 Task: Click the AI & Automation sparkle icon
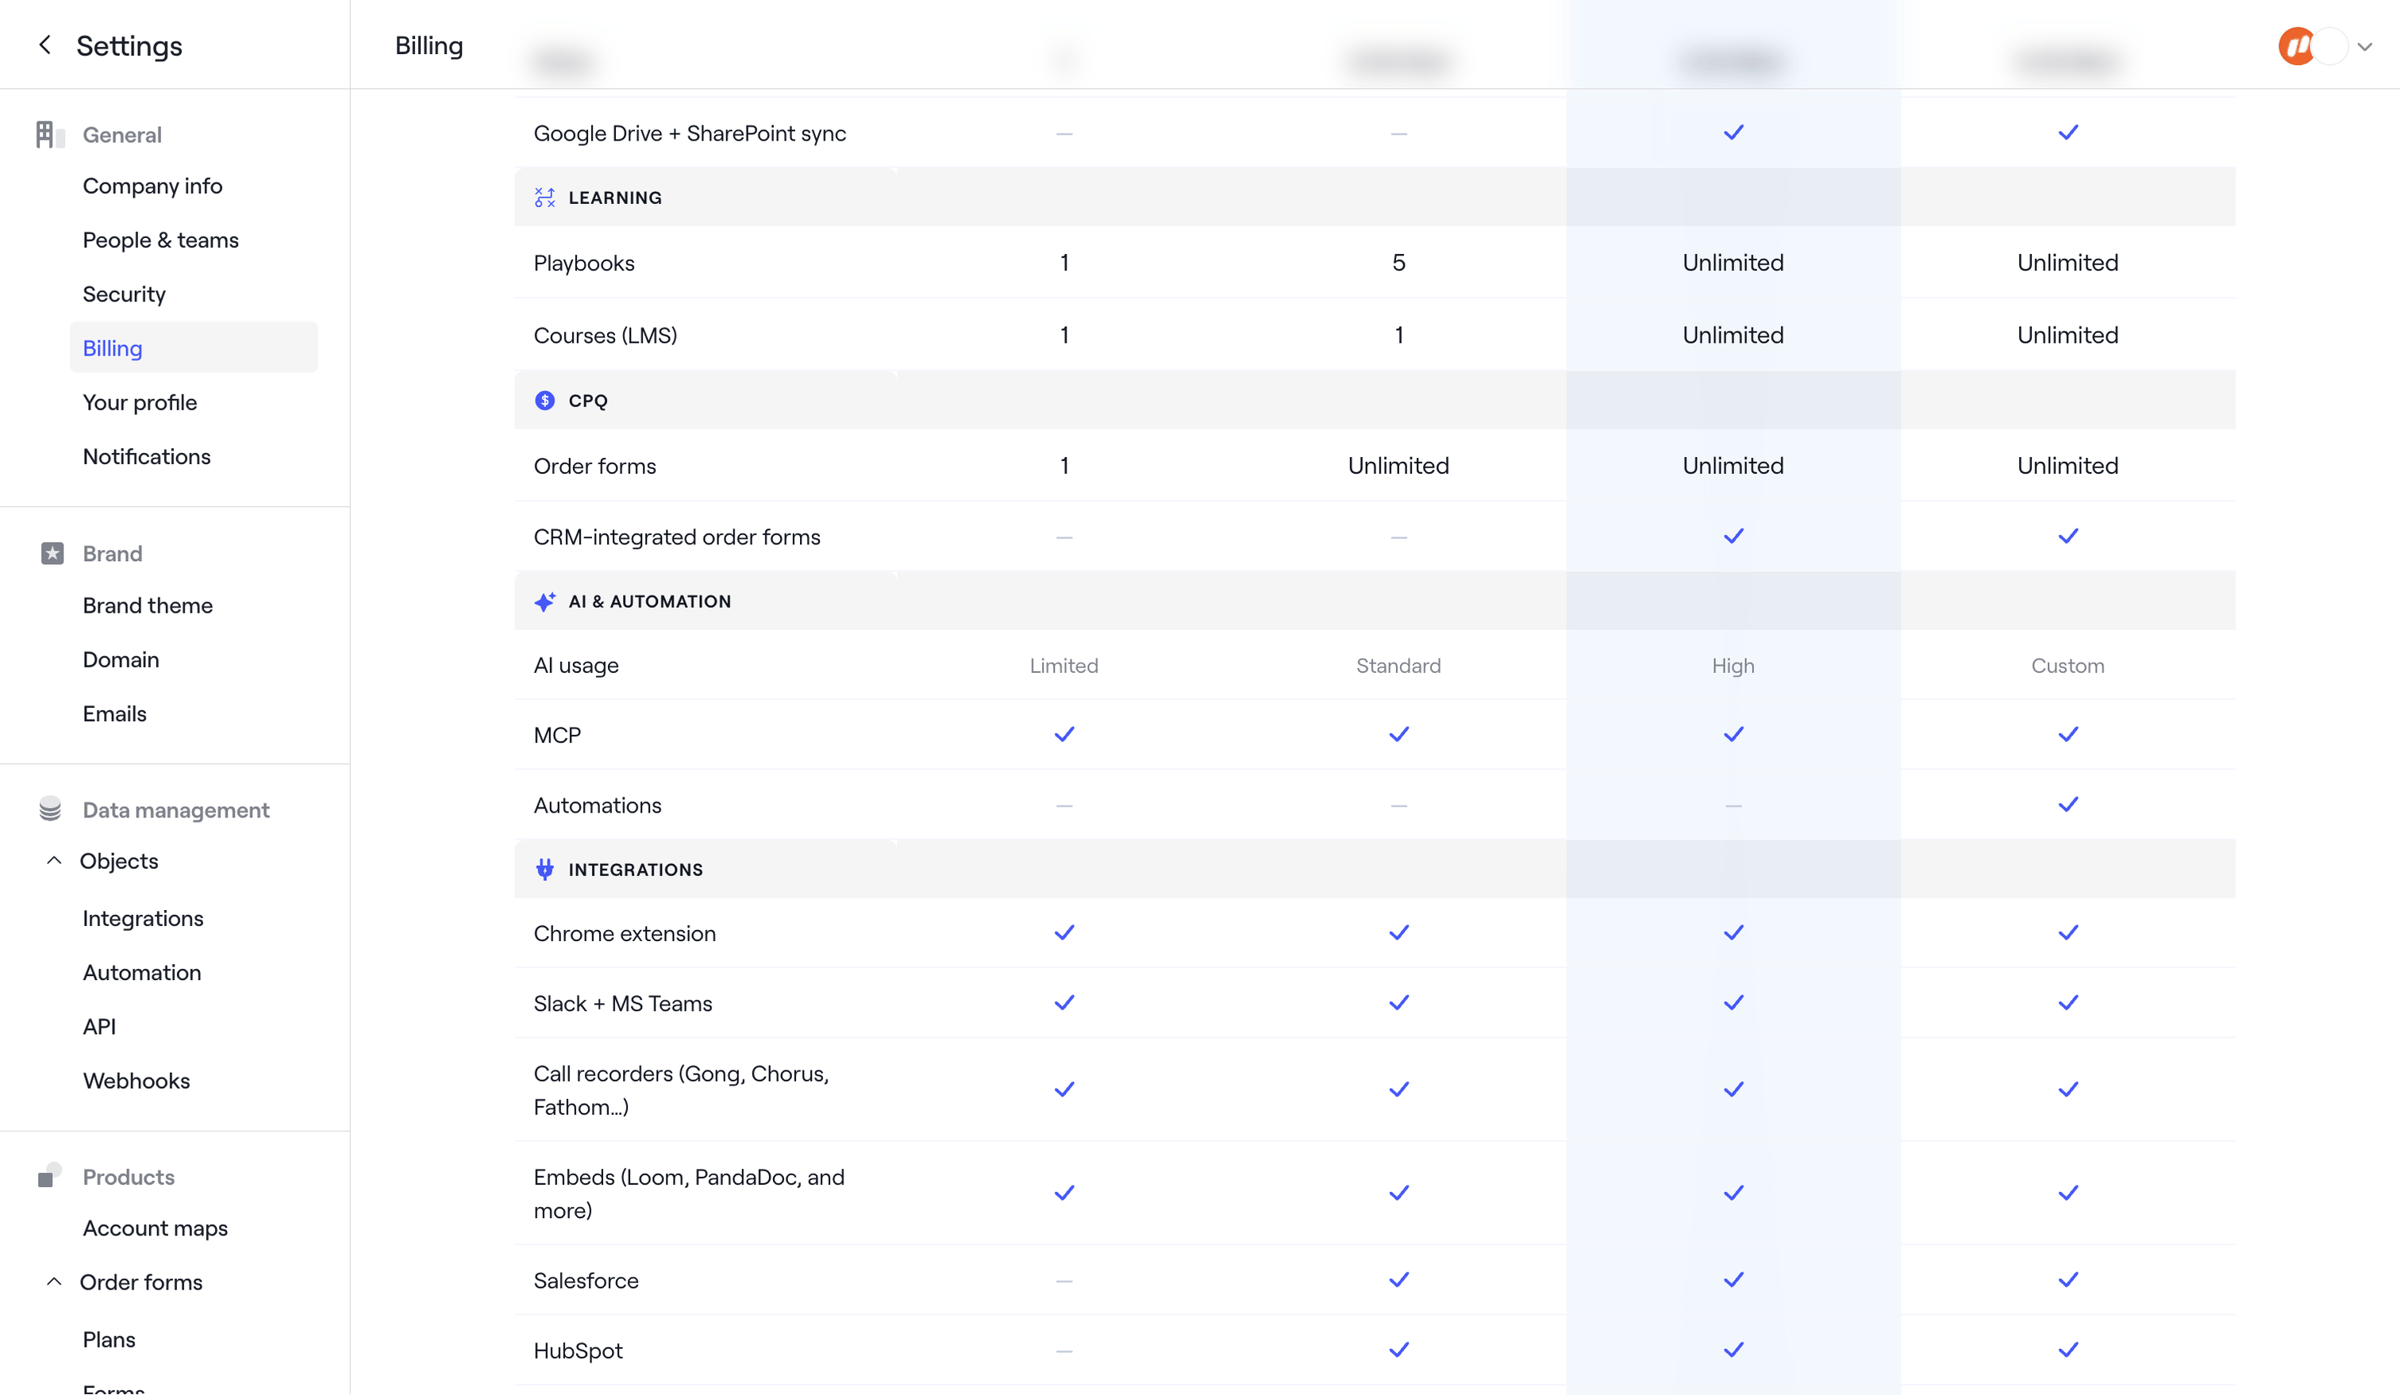(545, 601)
